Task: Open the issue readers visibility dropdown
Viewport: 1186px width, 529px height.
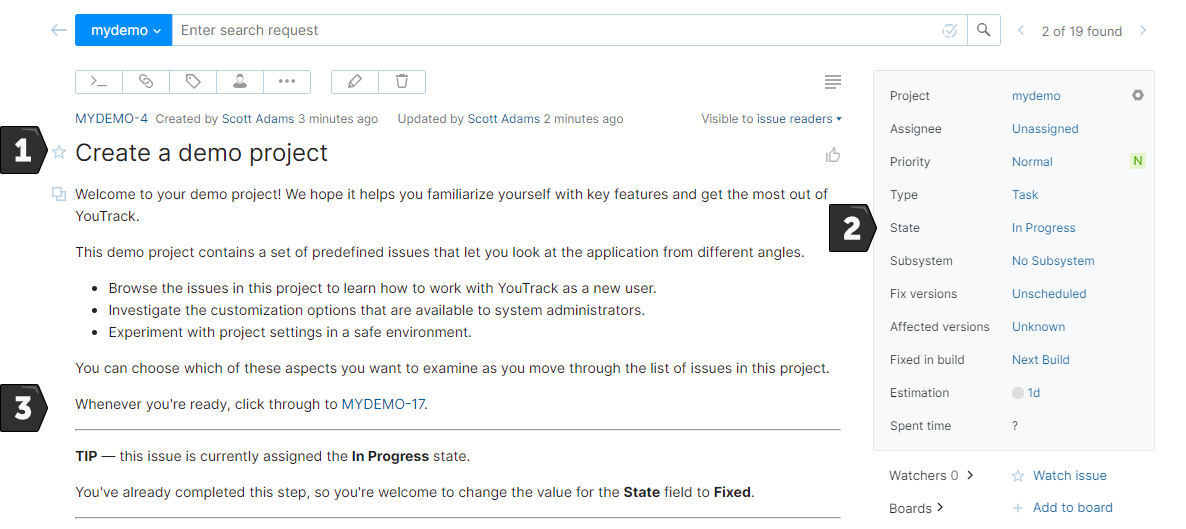Action: [799, 119]
